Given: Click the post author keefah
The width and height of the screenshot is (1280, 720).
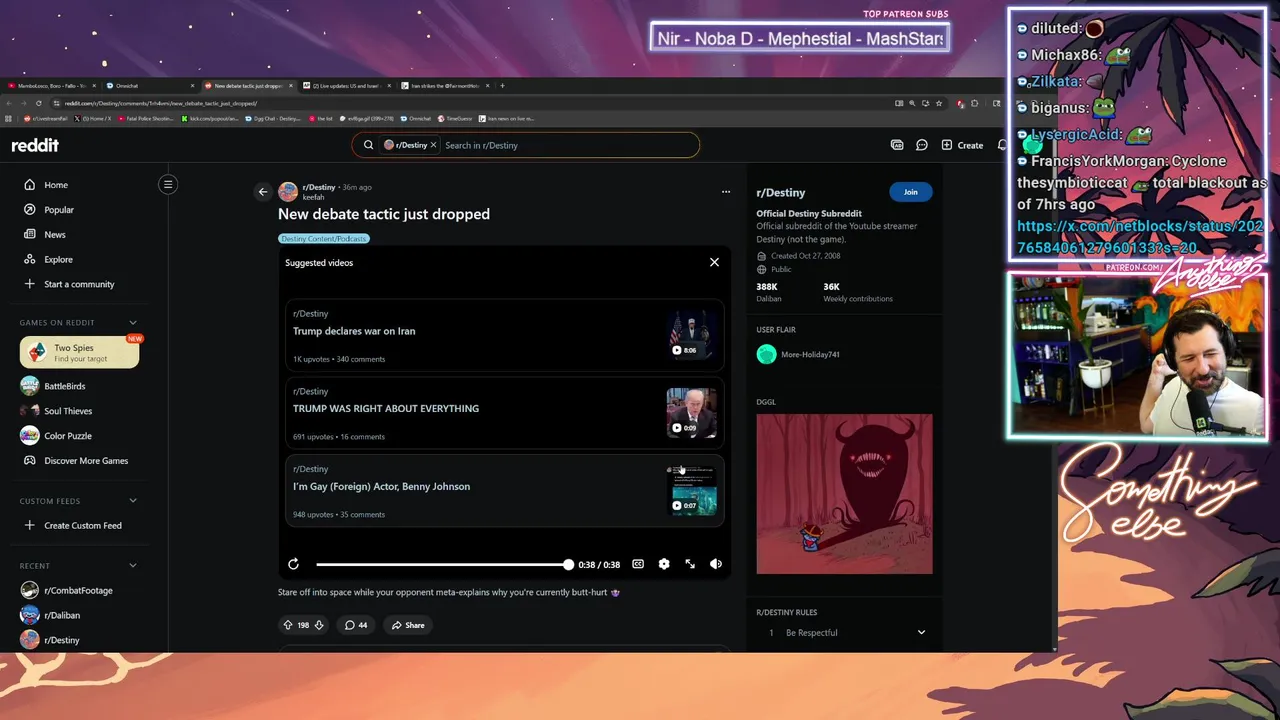Looking at the screenshot, I should [x=313, y=197].
